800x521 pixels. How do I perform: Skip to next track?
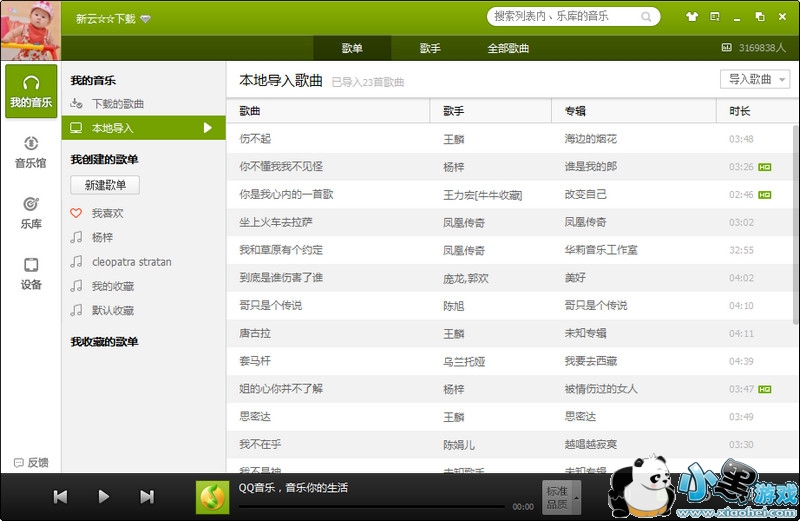pyautogui.click(x=147, y=497)
